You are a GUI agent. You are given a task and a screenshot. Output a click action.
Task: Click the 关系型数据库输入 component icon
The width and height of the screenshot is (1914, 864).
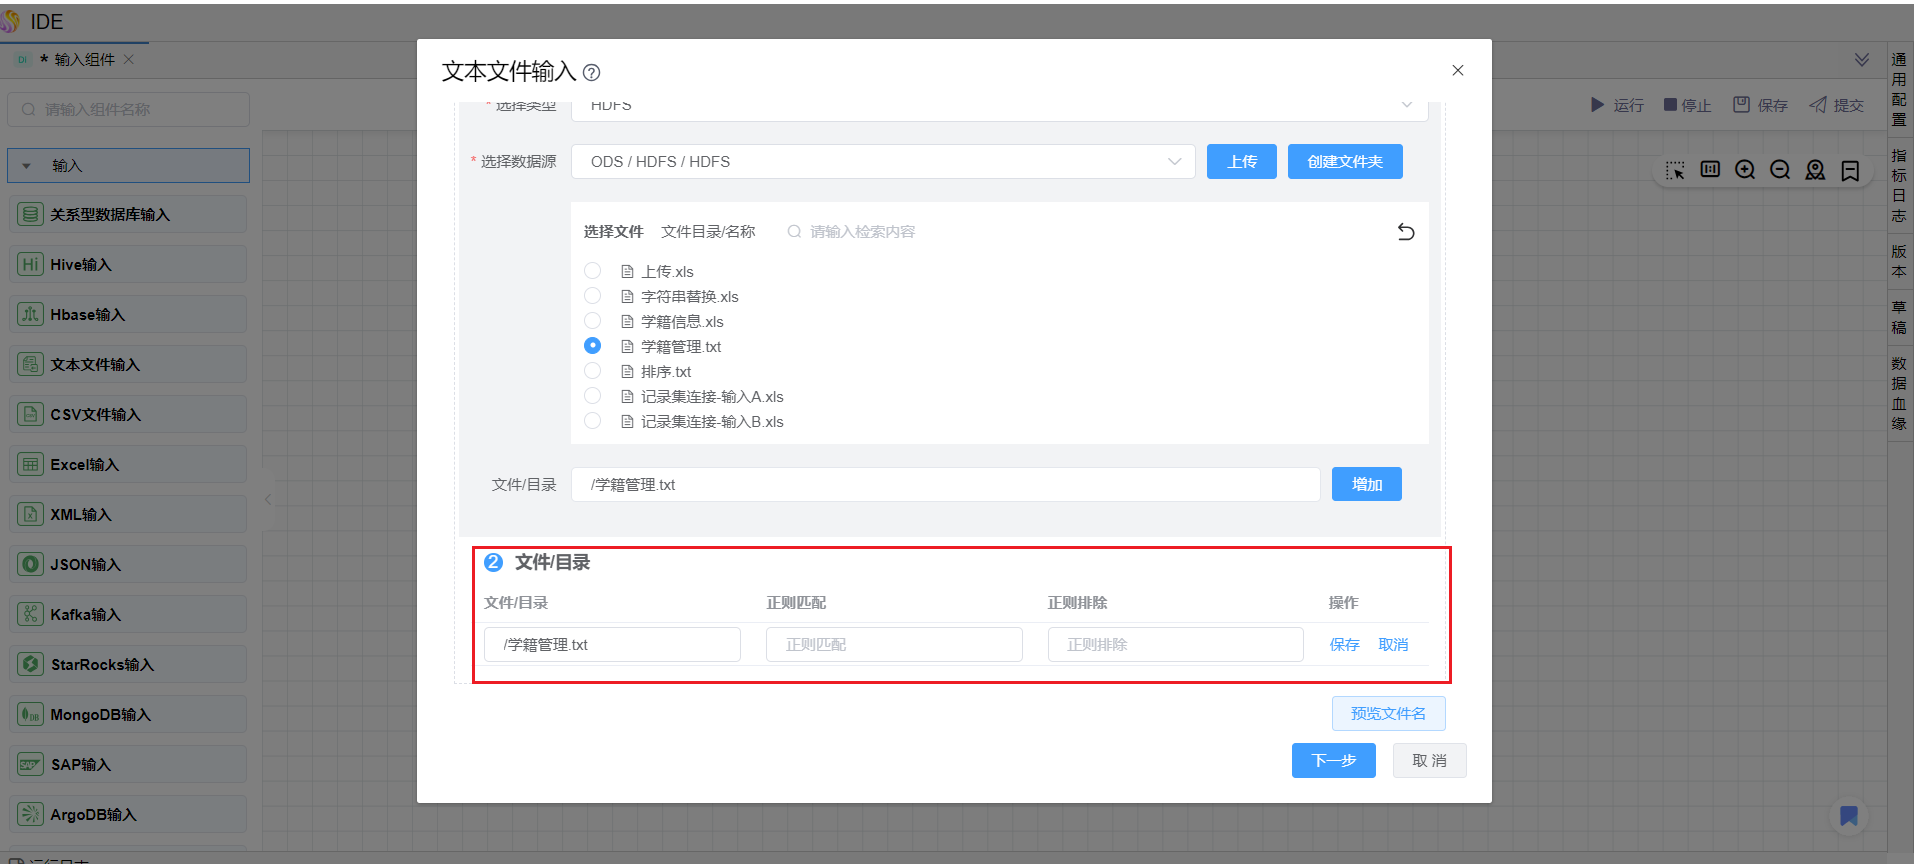(31, 214)
